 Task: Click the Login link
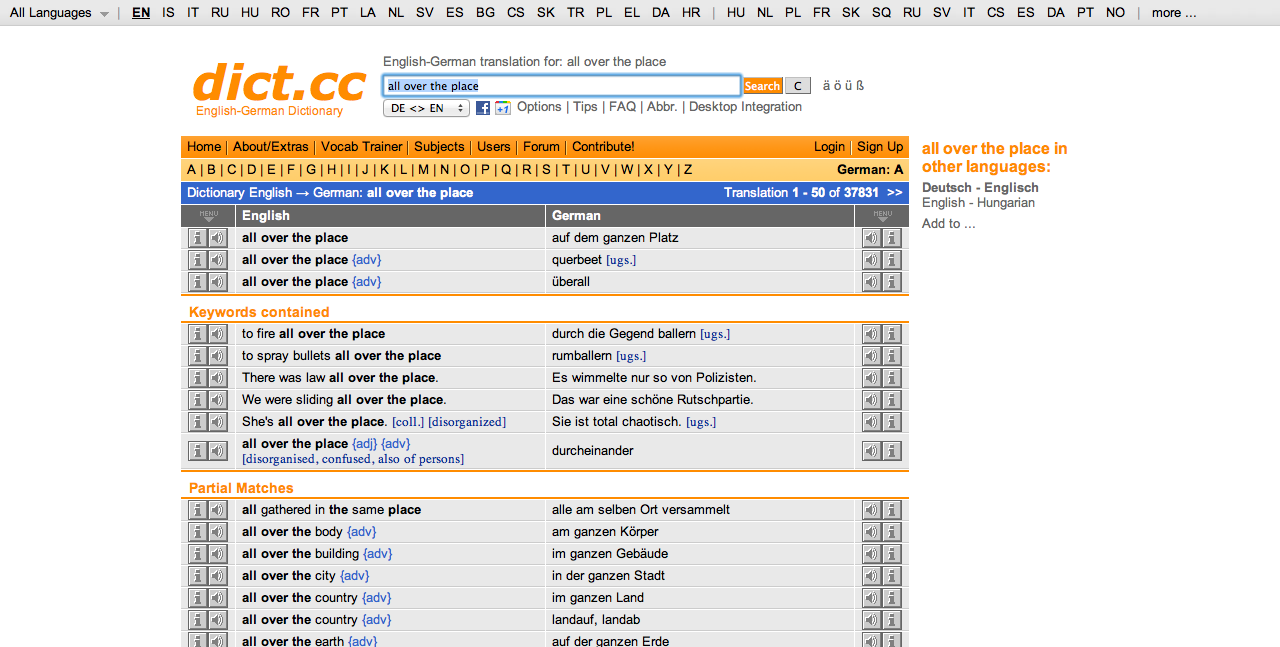click(x=829, y=147)
